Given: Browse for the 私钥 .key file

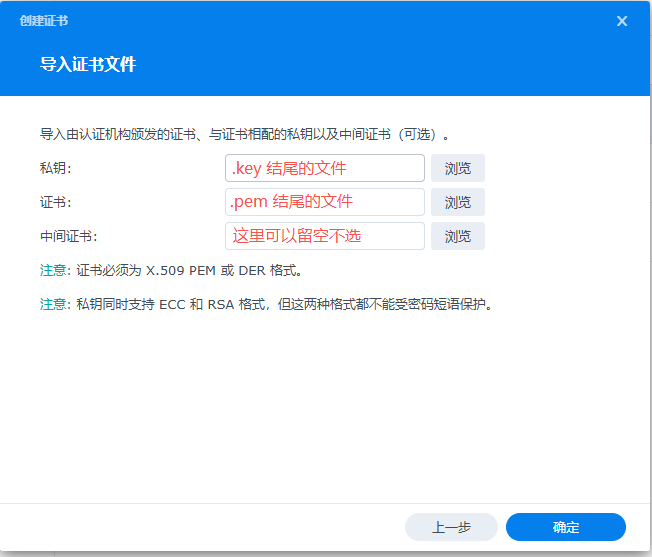Looking at the screenshot, I should click(457, 168).
